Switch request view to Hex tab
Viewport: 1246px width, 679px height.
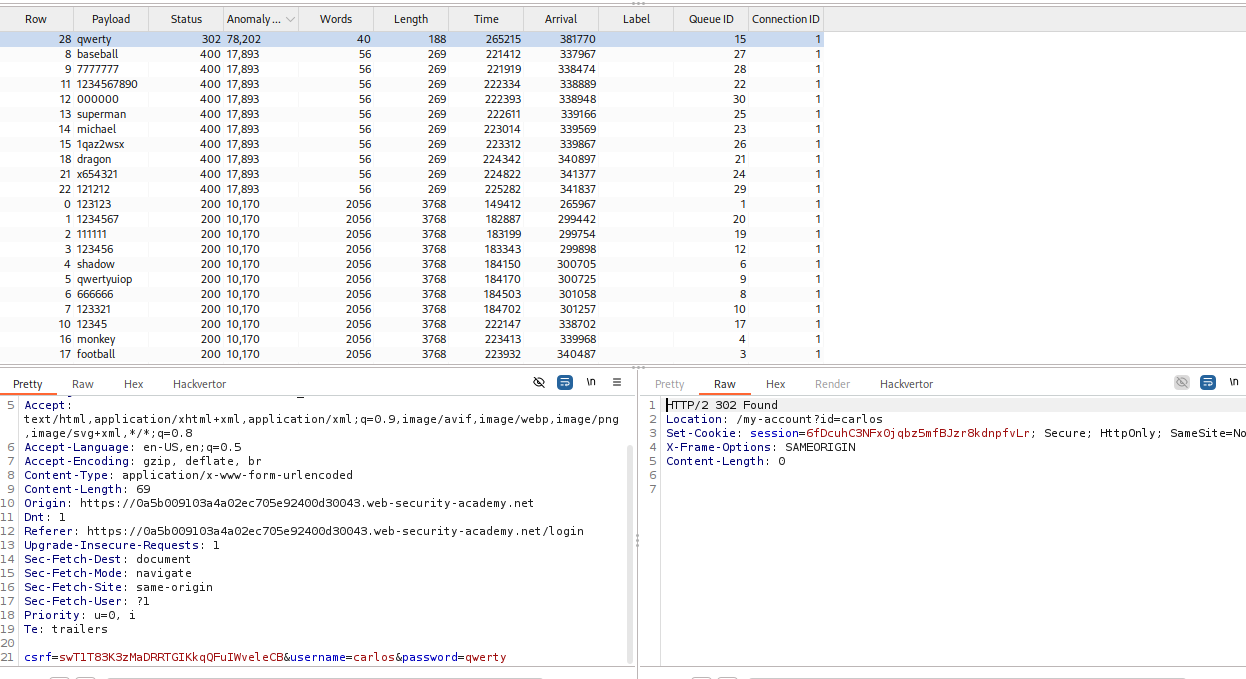pos(134,384)
